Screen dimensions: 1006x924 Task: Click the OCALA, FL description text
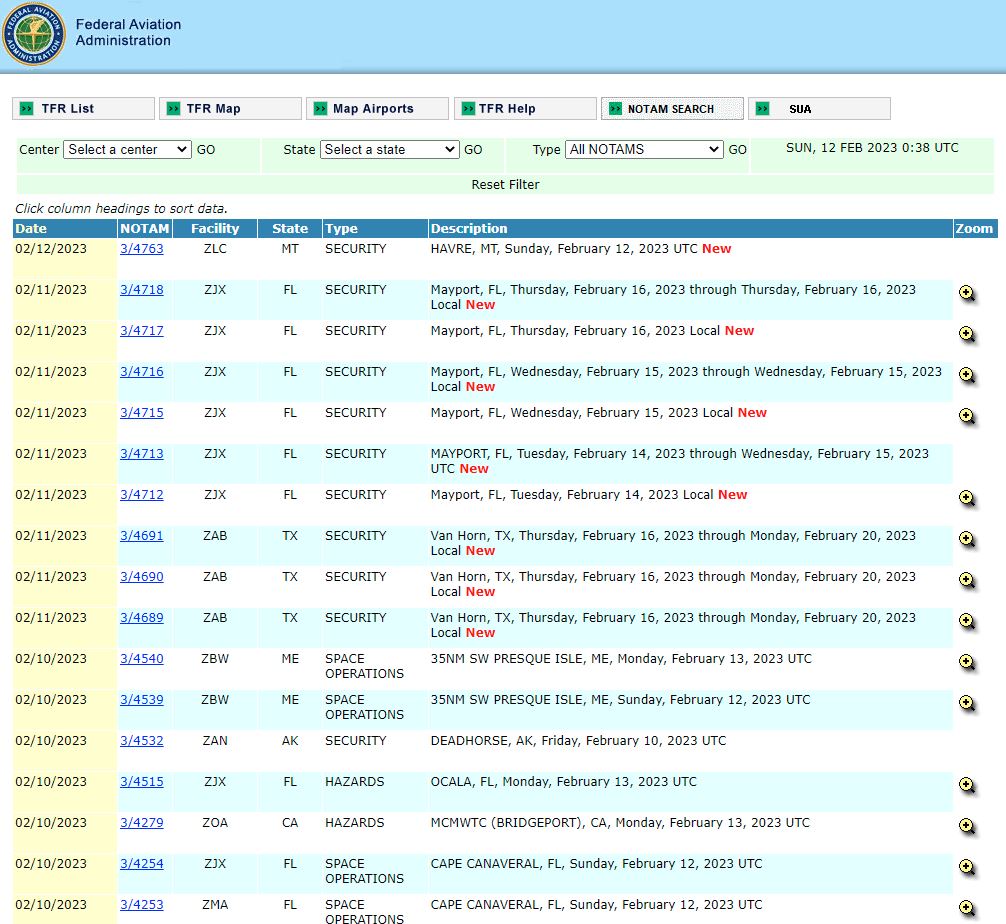pyautogui.click(x=563, y=783)
